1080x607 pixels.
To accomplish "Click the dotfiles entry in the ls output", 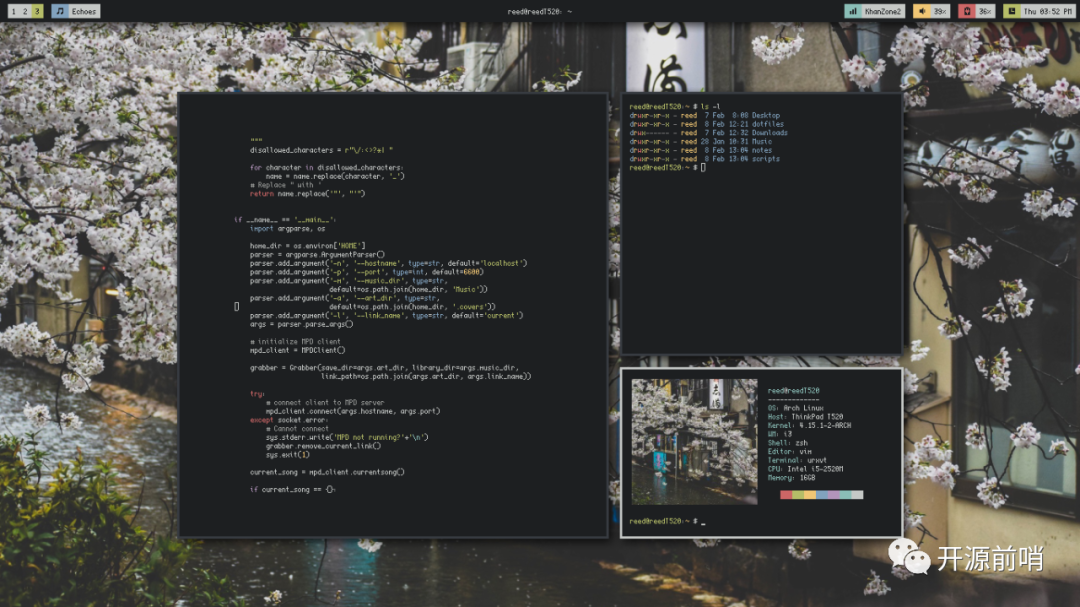I will tap(766, 123).
